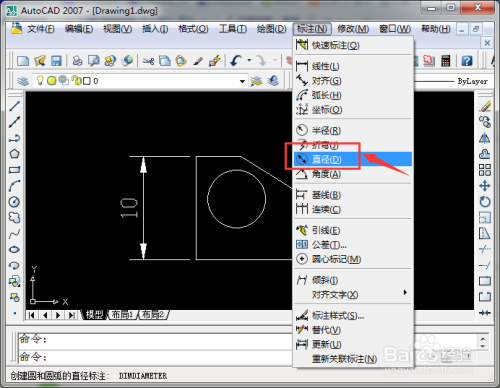This screenshot has height=388, width=500.
Task: Toggle the layer 0 freeze sun icon
Action: [51, 81]
